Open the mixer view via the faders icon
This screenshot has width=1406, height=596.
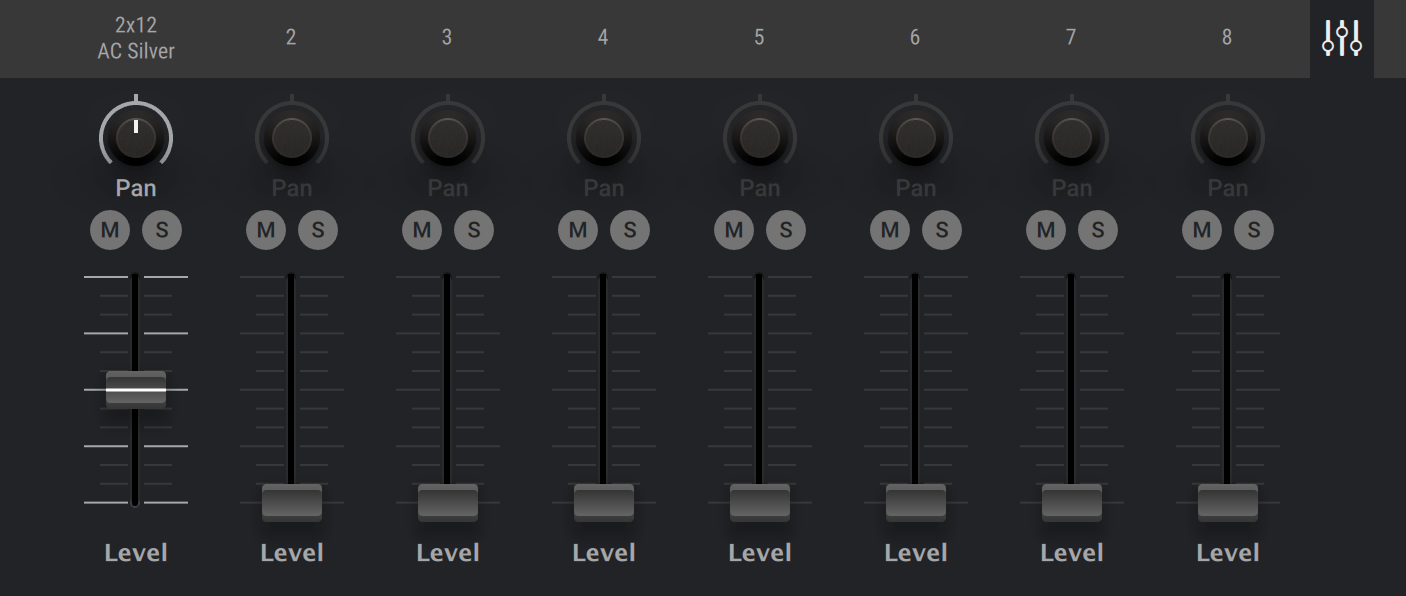[x=1341, y=39]
